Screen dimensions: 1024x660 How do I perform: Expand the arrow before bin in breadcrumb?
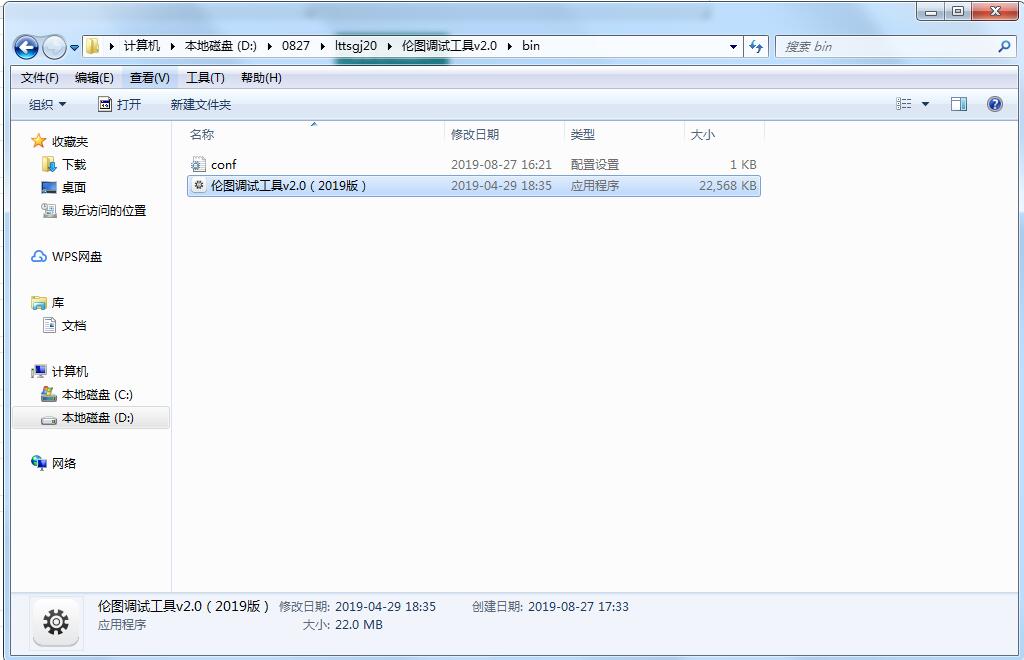click(509, 46)
